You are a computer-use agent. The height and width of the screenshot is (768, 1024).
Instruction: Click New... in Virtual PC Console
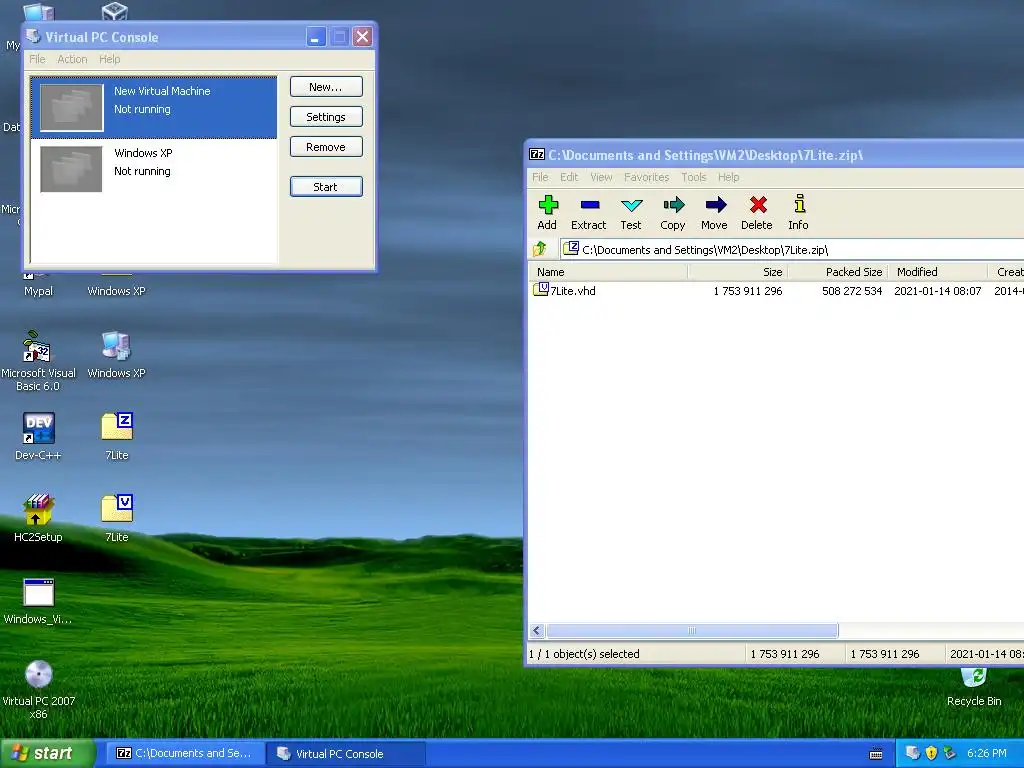326,87
